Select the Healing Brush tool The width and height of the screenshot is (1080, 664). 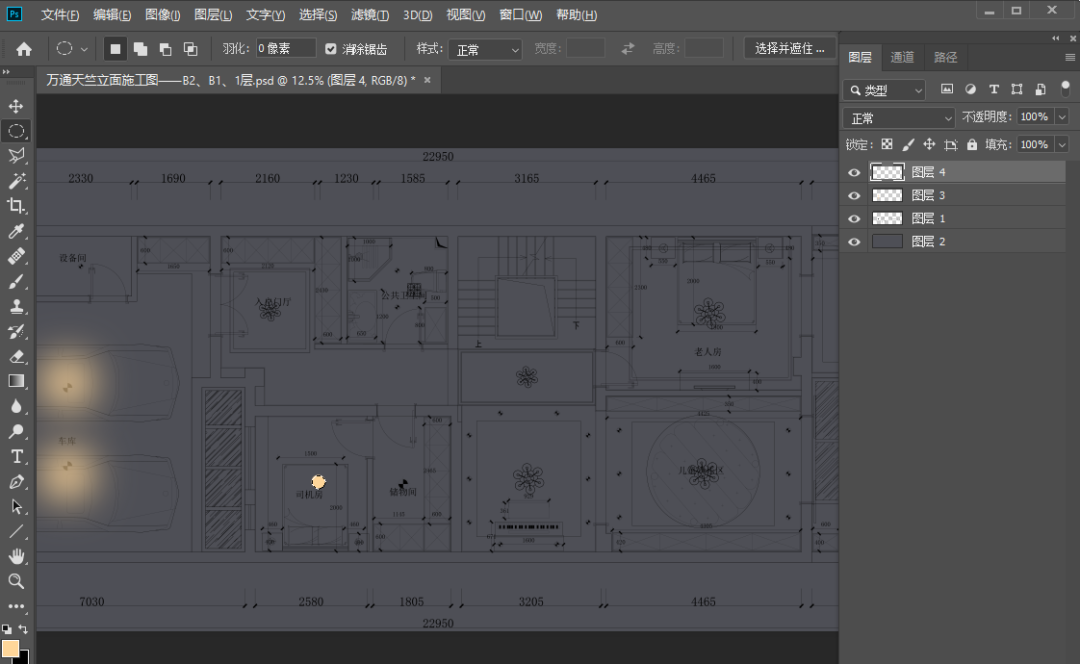(16, 256)
